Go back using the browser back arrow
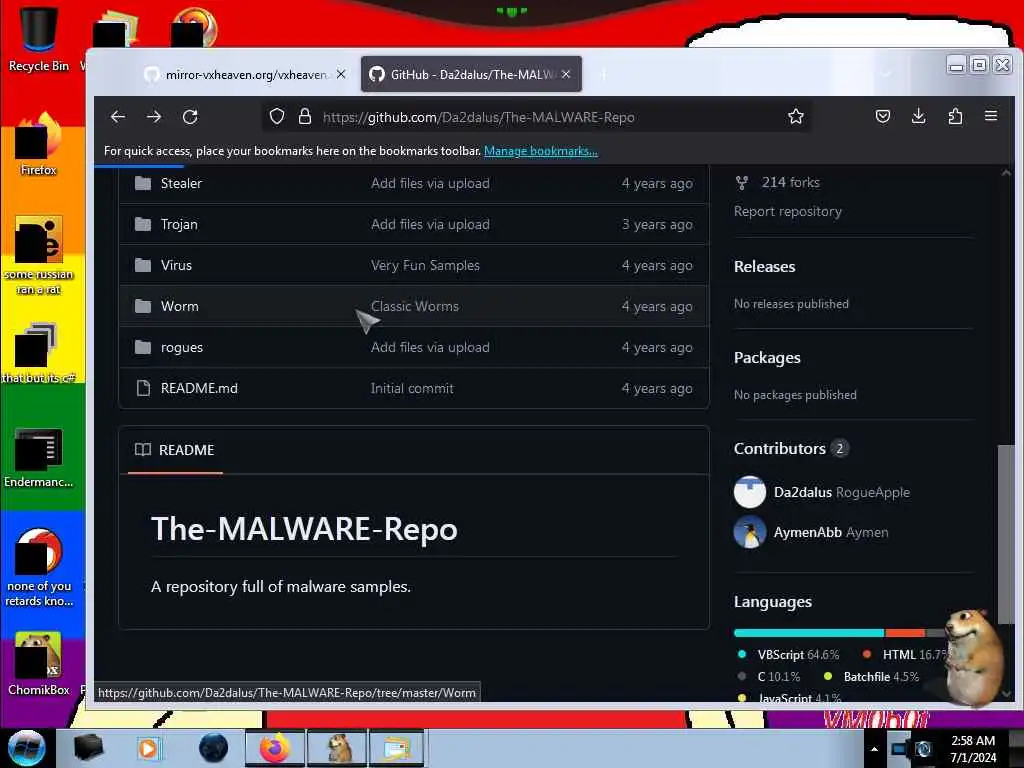 click(118, 117)
